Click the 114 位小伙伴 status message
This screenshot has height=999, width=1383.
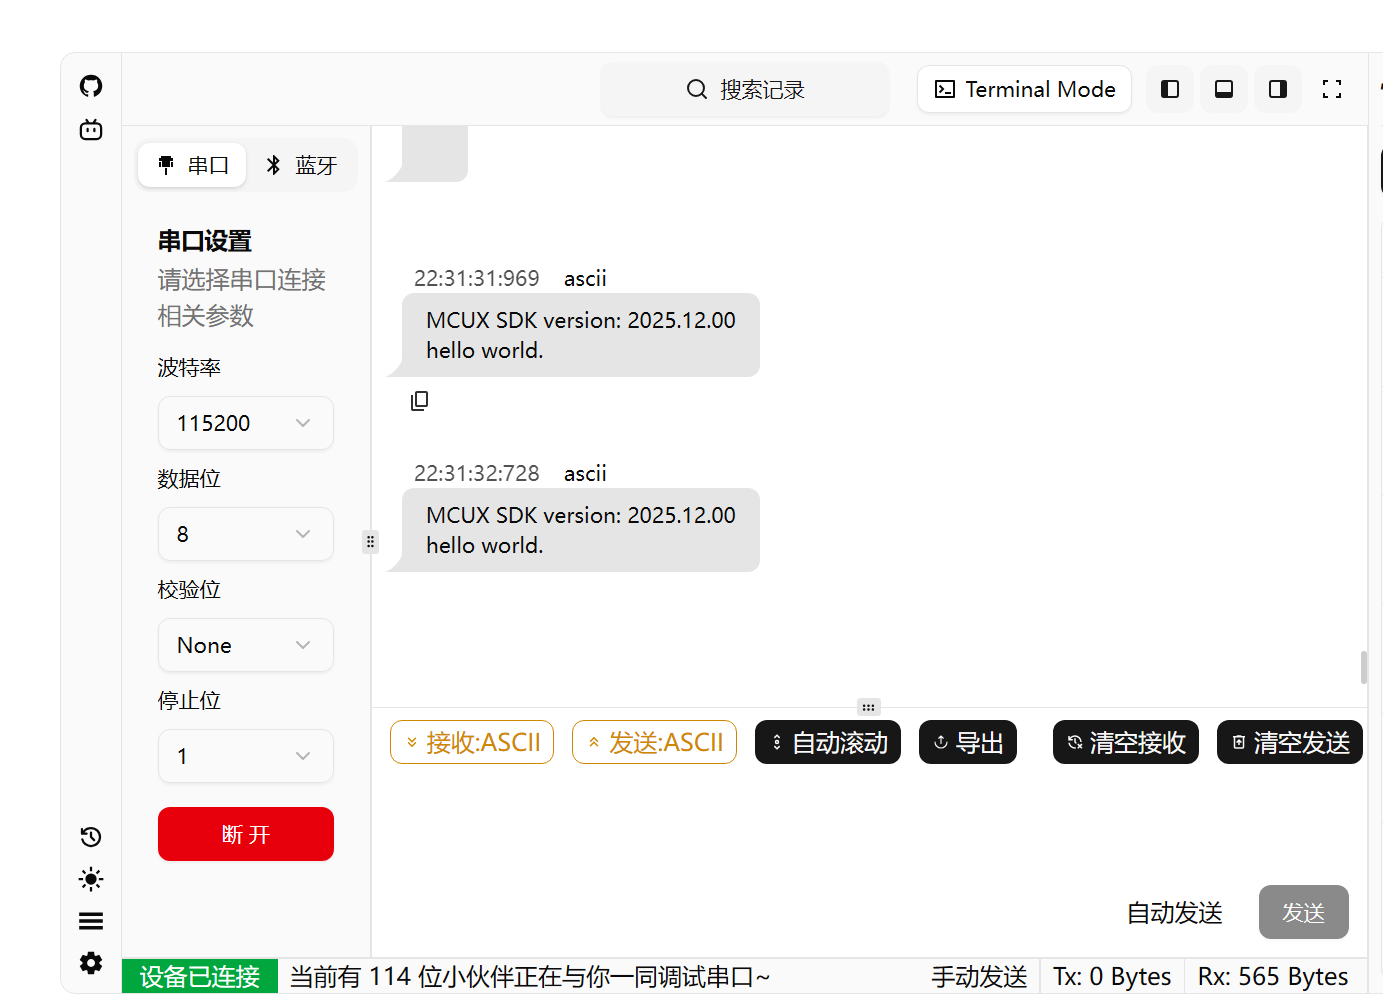coord(530,977)
